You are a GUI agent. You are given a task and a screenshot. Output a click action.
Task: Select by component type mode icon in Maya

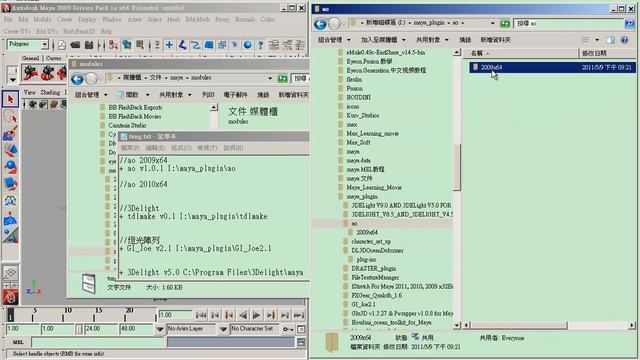[140, 45]
